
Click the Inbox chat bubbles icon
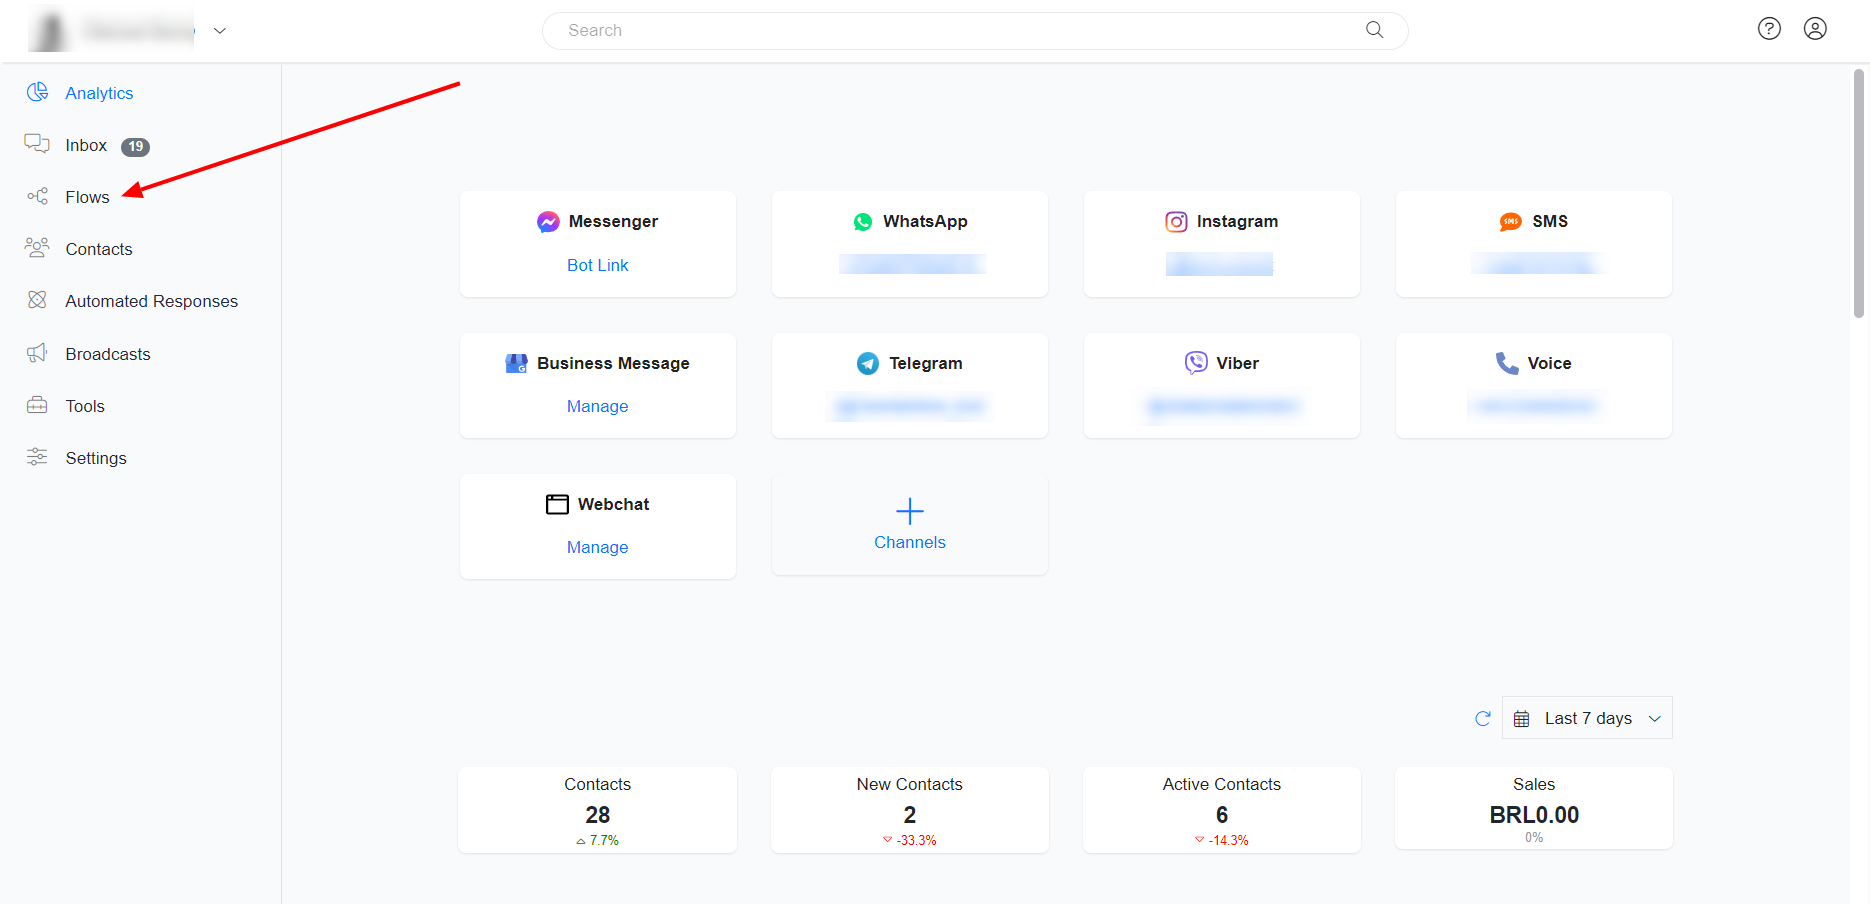pos(37,144)
